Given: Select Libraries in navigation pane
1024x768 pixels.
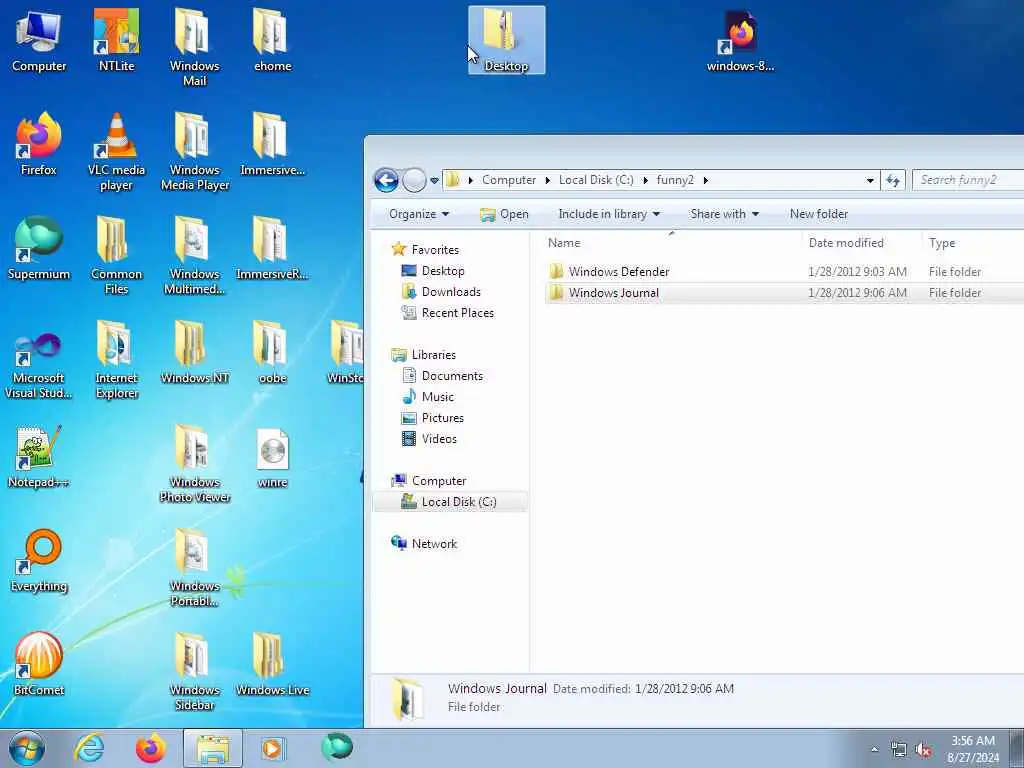Looking at the screenshot, I should pos(423,355).
